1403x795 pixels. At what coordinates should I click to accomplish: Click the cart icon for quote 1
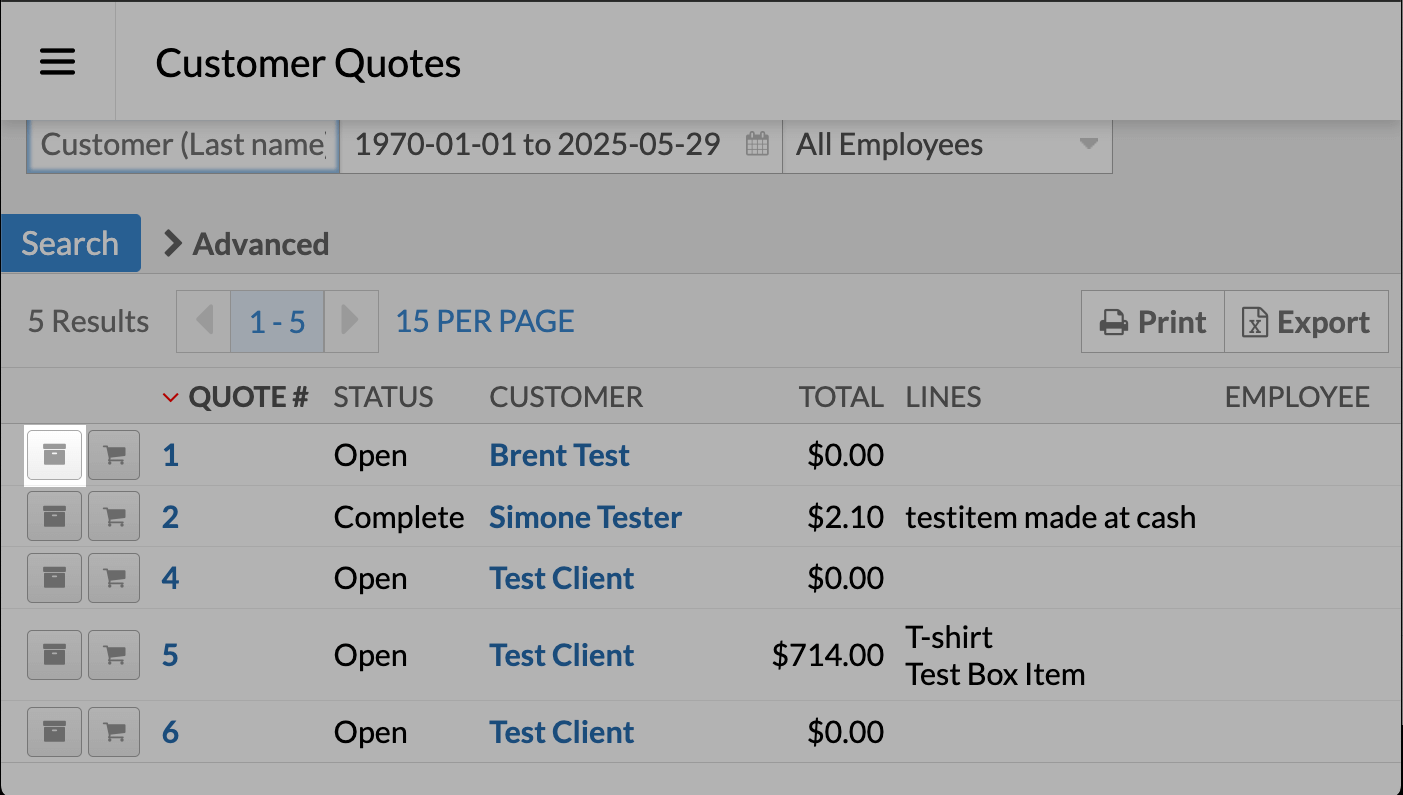(x=114, y=456)
